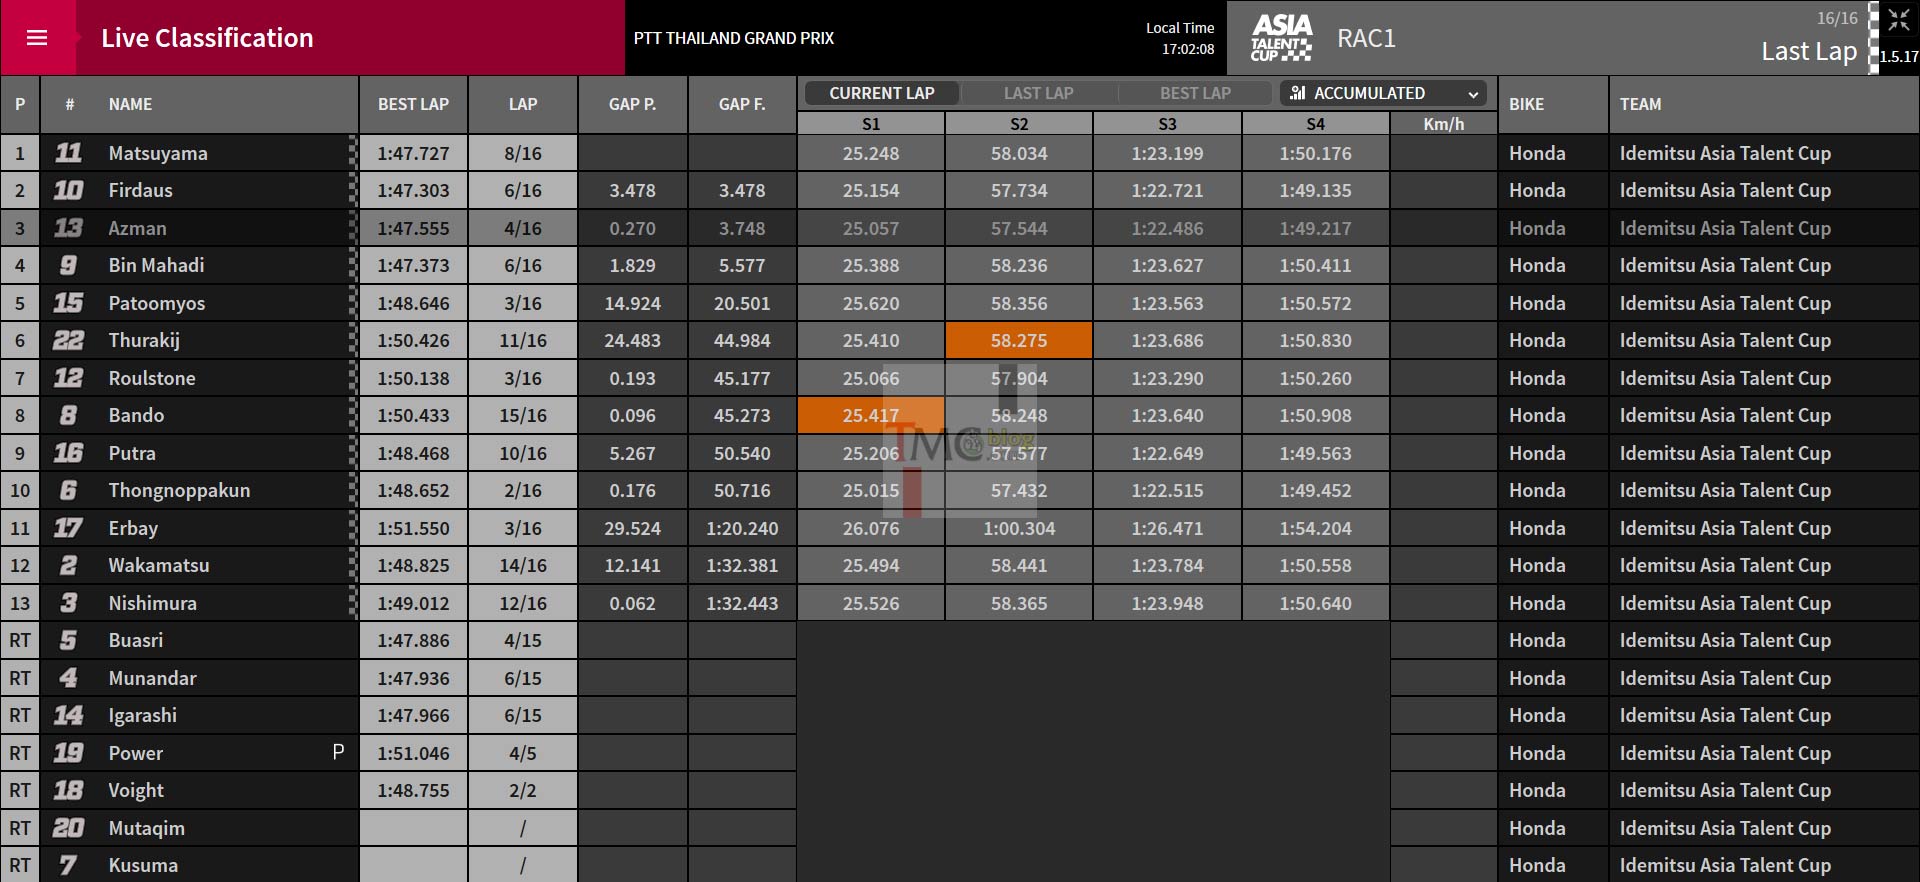Viewport: 1920px width, 882px height.
Task: Click the orange S2 cell 58.275
Action: coord(1019,340)
